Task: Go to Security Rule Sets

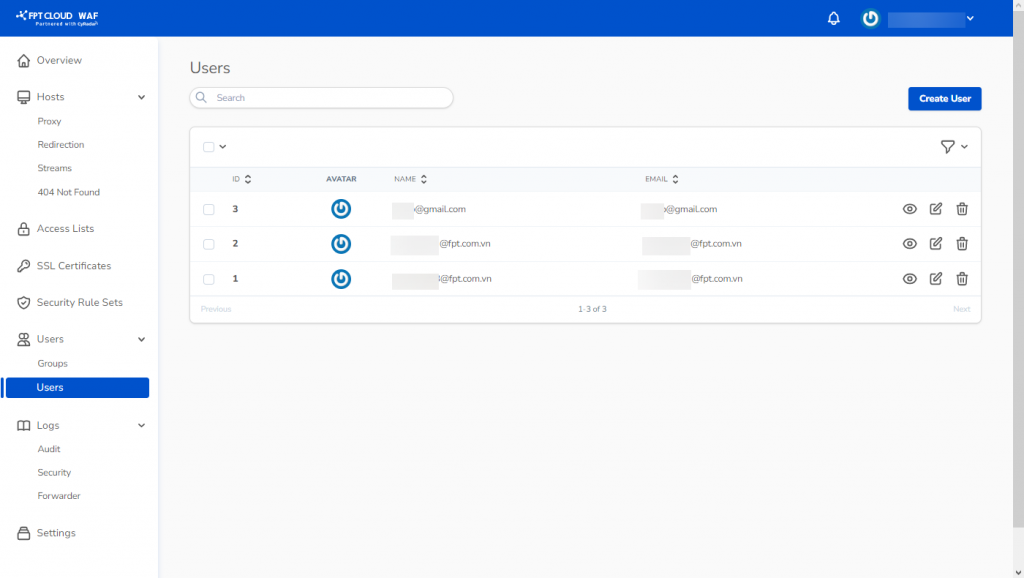Action: pos(79,302)
